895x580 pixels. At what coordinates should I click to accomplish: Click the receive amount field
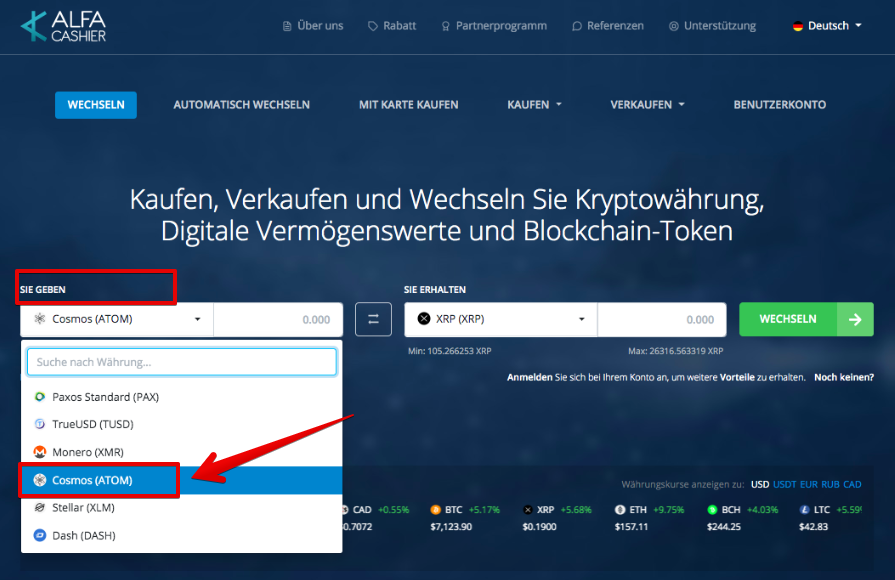662,319
